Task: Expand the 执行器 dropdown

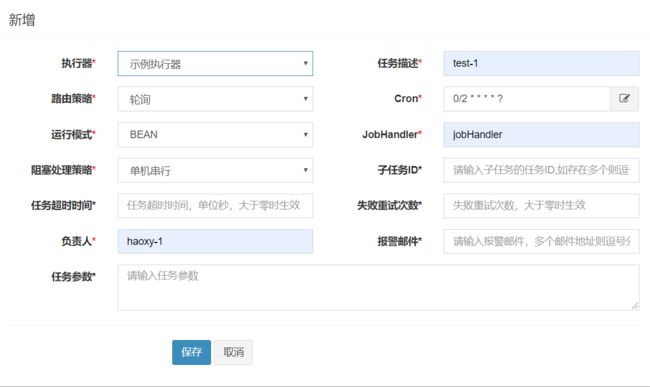Action: pyautogui.click(x=215, y=63)
